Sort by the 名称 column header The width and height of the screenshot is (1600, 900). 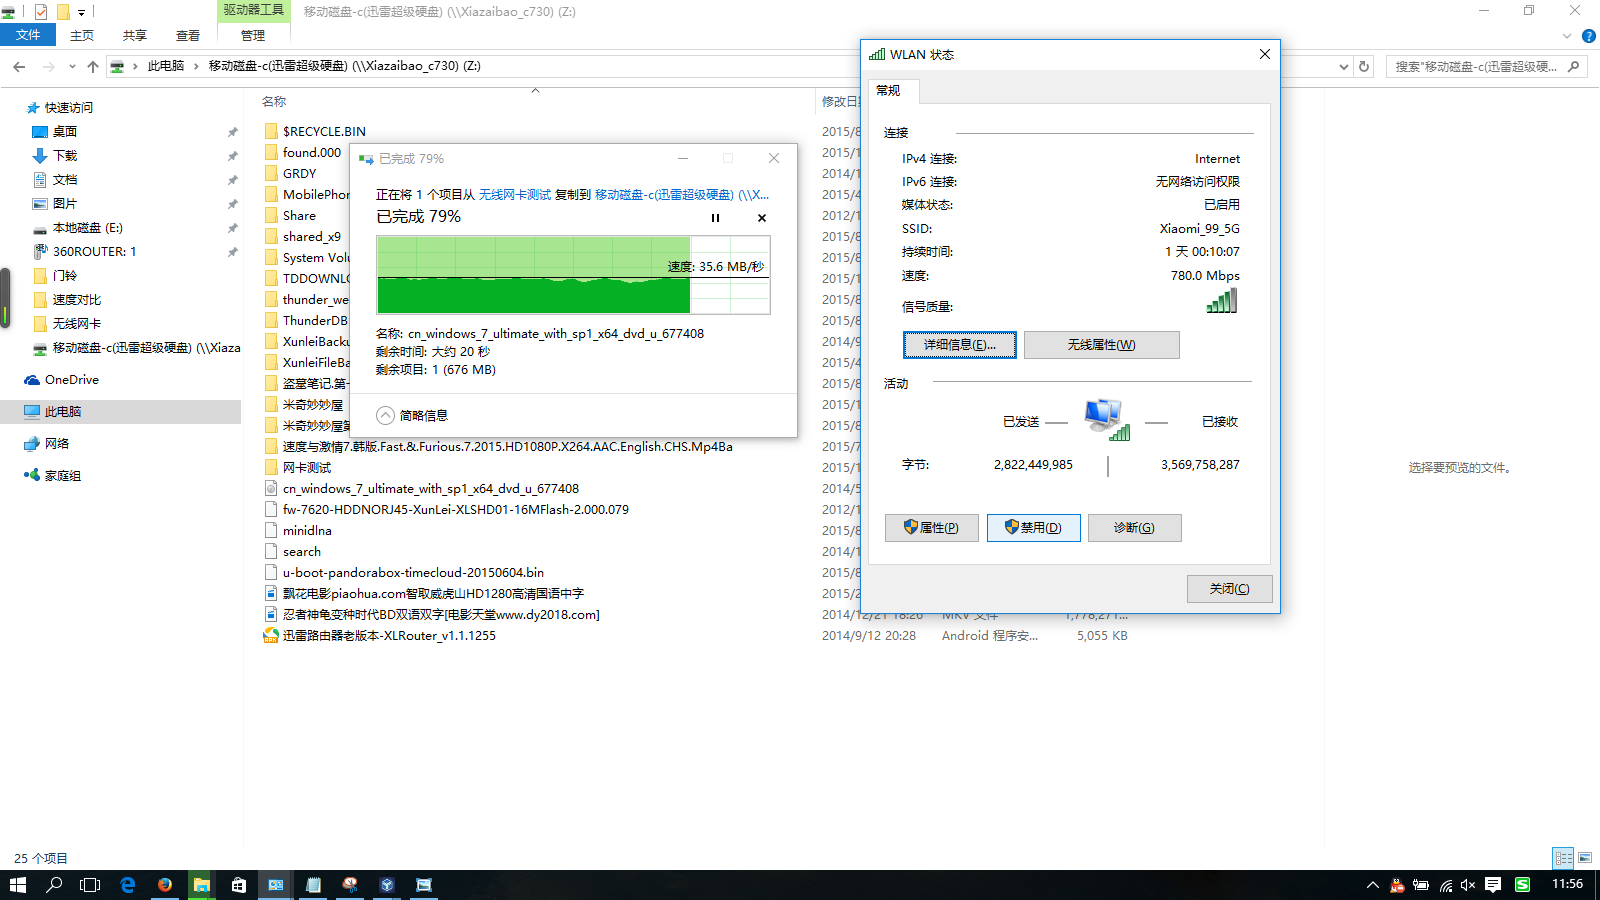[274, 101]
